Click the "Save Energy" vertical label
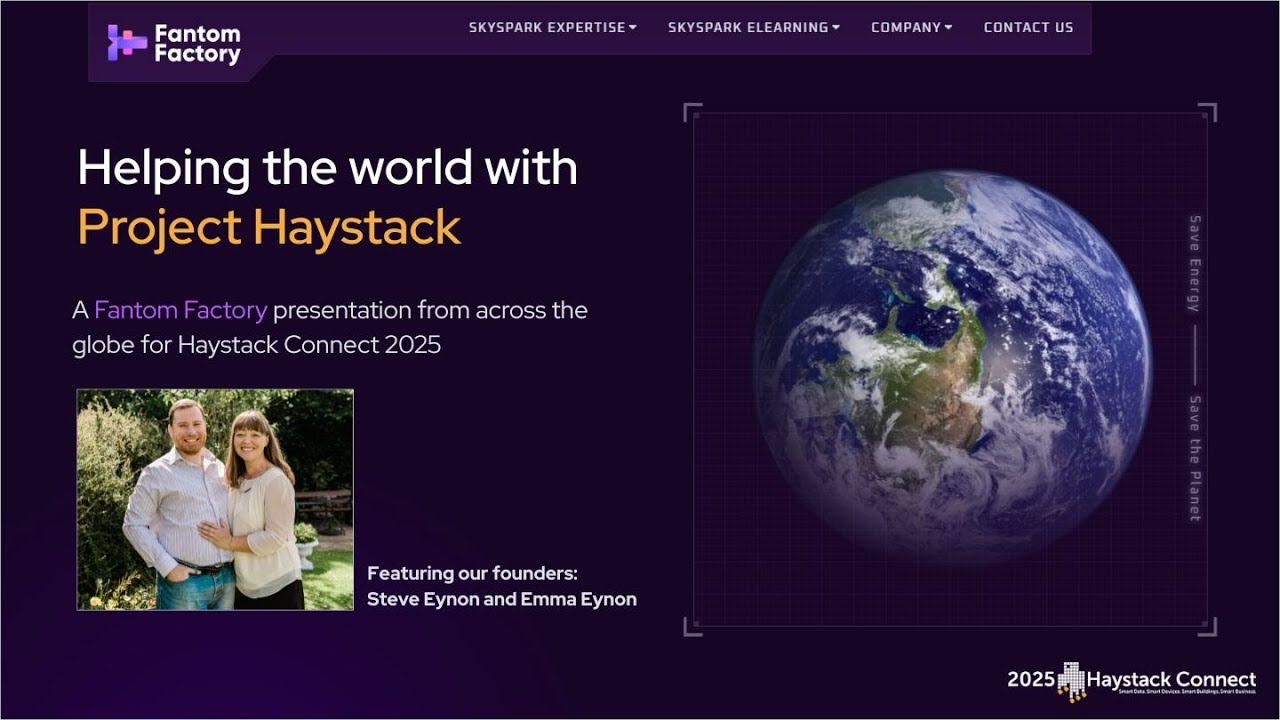Viewport: 1280px width, 720px height. 1194,263
